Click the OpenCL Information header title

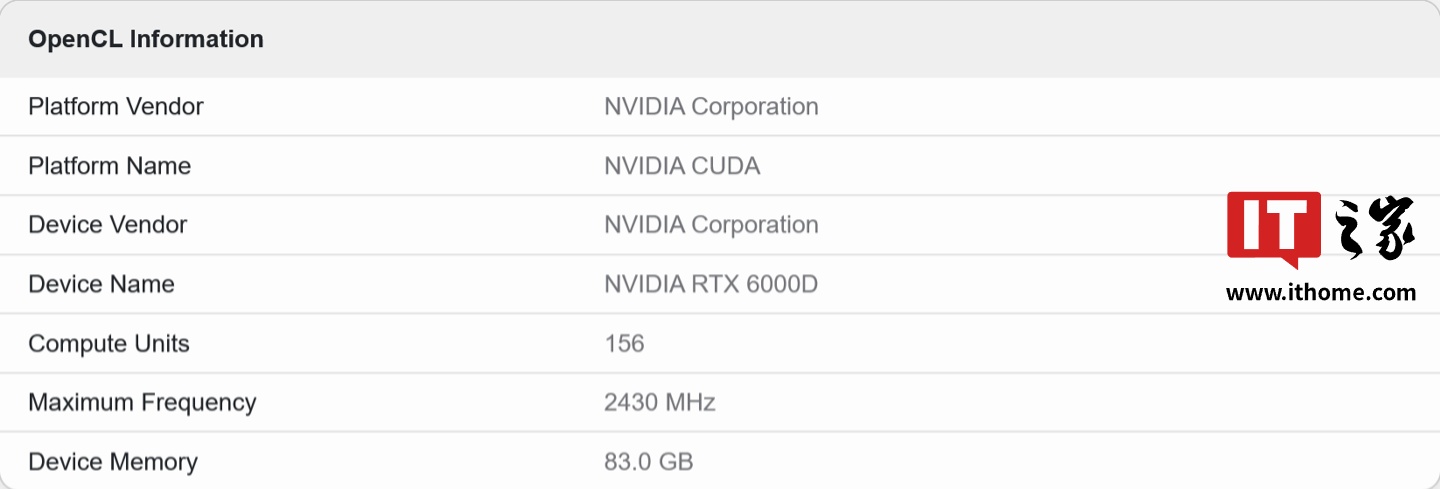coord(146,39)
